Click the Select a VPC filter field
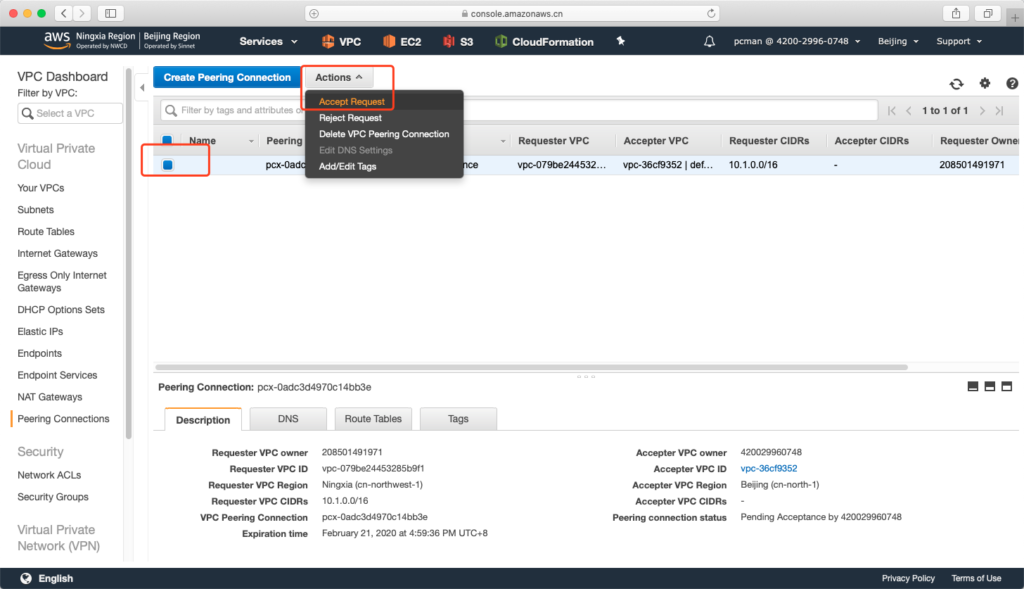The height and width of the screenshot is (589, 1024). (x=70, y=113)
